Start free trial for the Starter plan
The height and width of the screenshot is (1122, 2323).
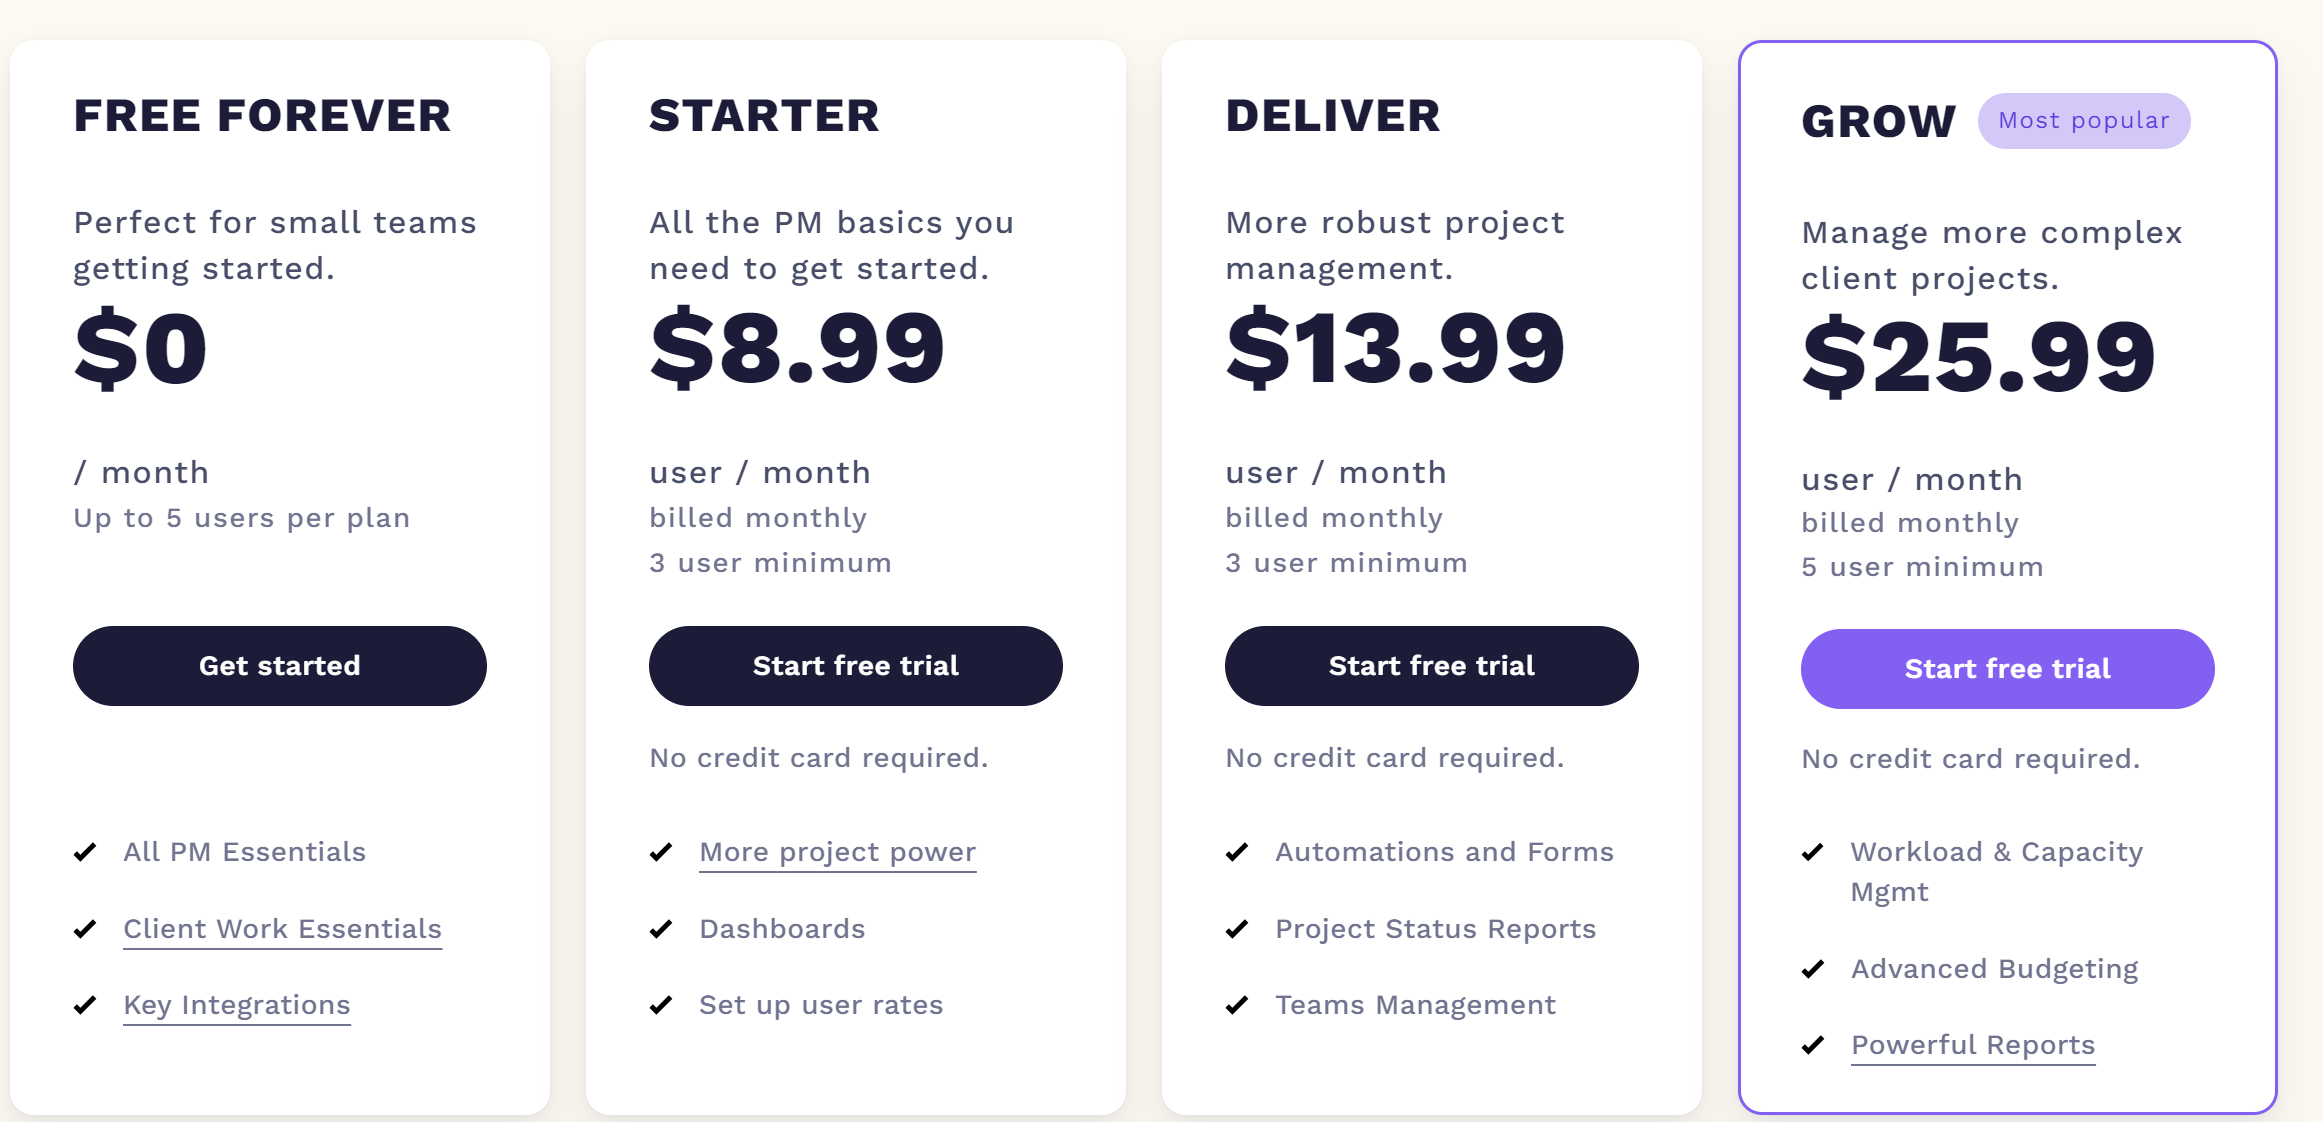(855, 666)
